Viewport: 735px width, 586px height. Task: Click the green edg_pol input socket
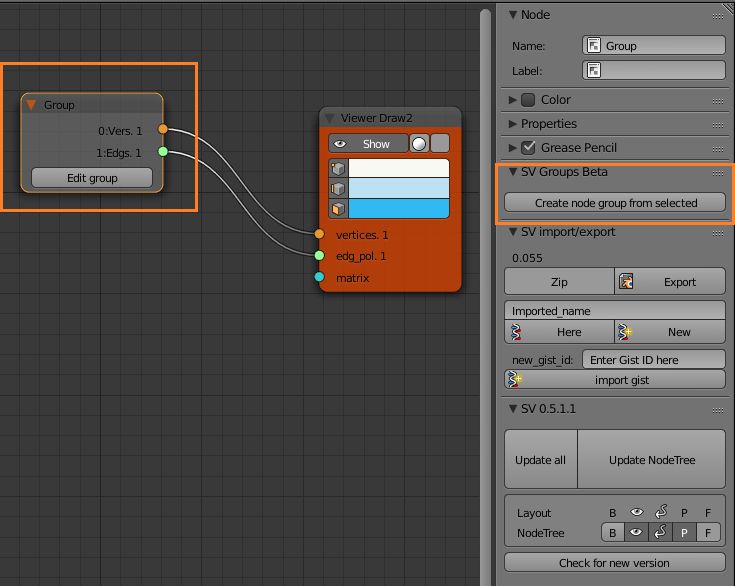click(319, 255)
